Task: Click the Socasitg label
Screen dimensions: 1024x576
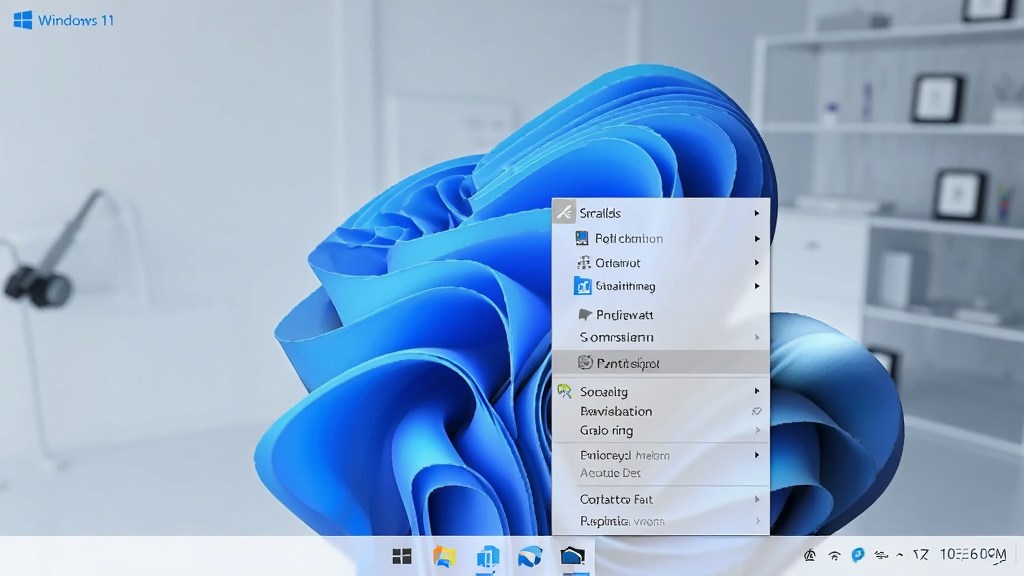Action: tap(603, 392)
